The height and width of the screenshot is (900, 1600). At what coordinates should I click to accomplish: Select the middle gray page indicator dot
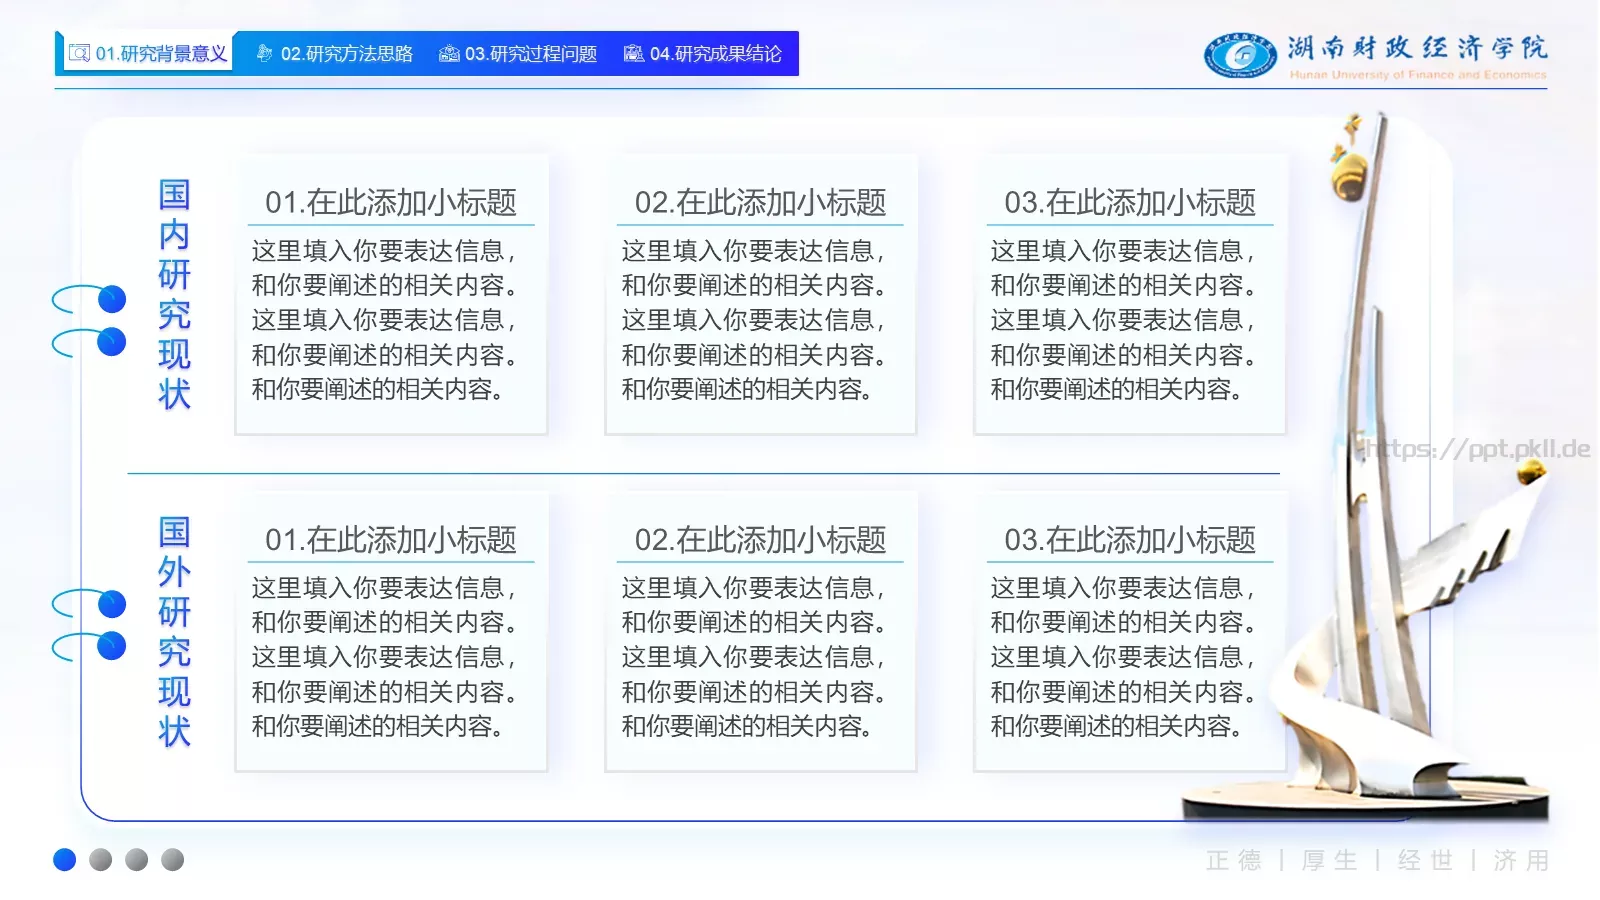pos(137,860)
